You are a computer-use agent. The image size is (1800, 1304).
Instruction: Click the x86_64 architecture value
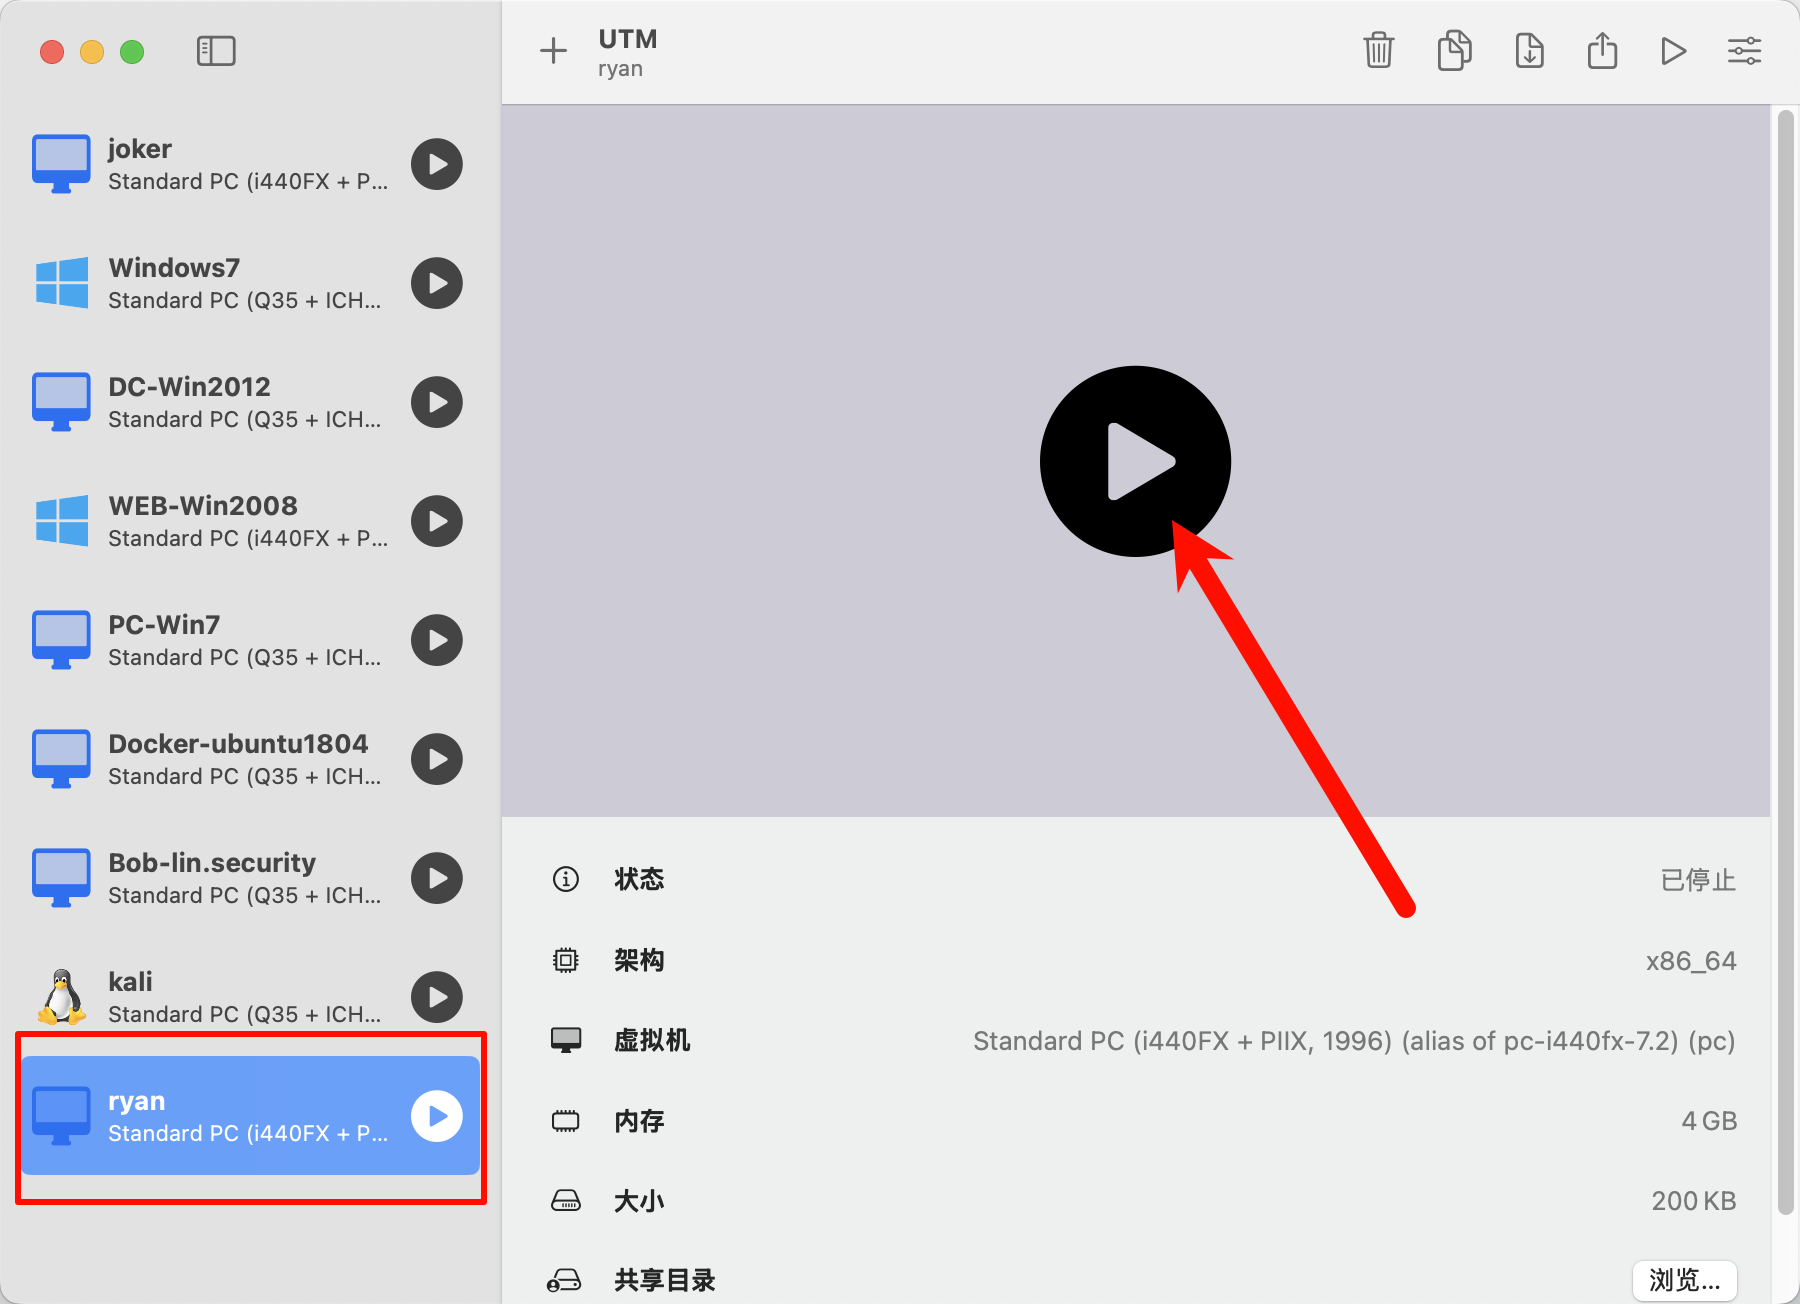tap(1691, 961)
